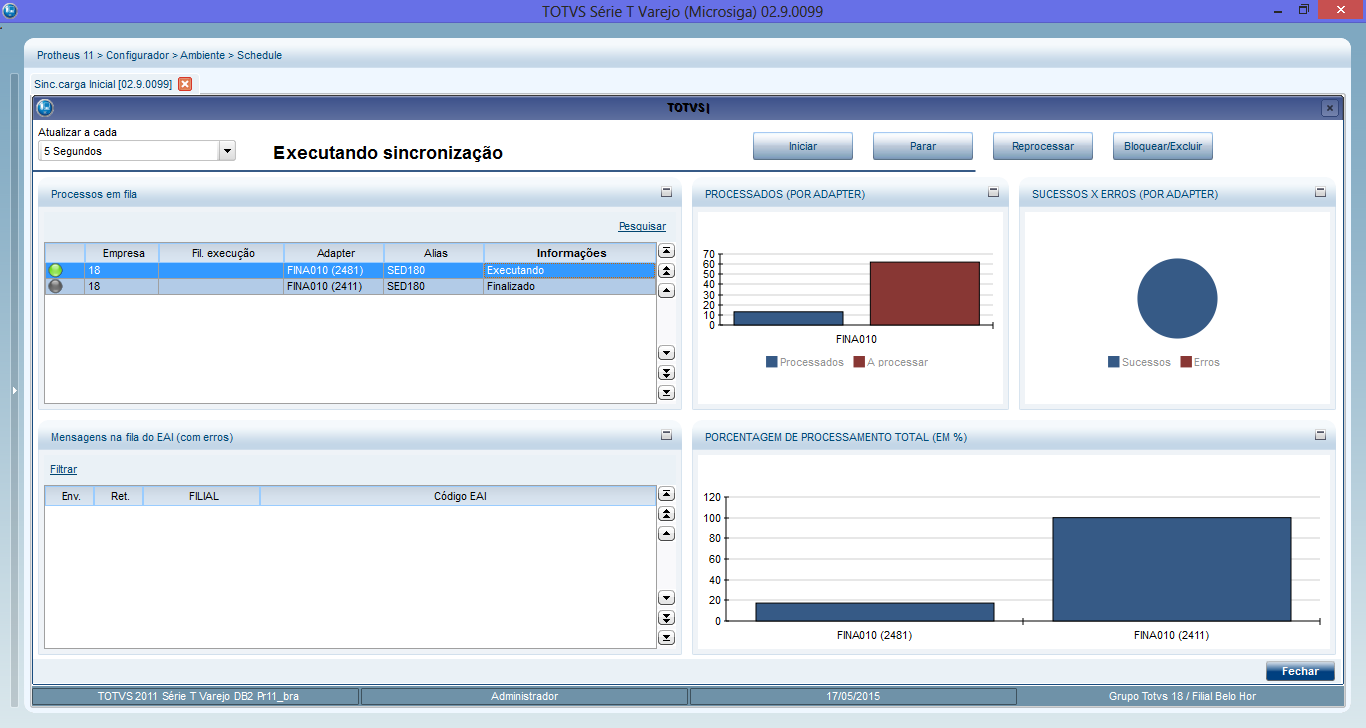The image size is (1366, 728).
Task: Click single-row-down arrow in Processos em fila list
Action: coord(666,353)
